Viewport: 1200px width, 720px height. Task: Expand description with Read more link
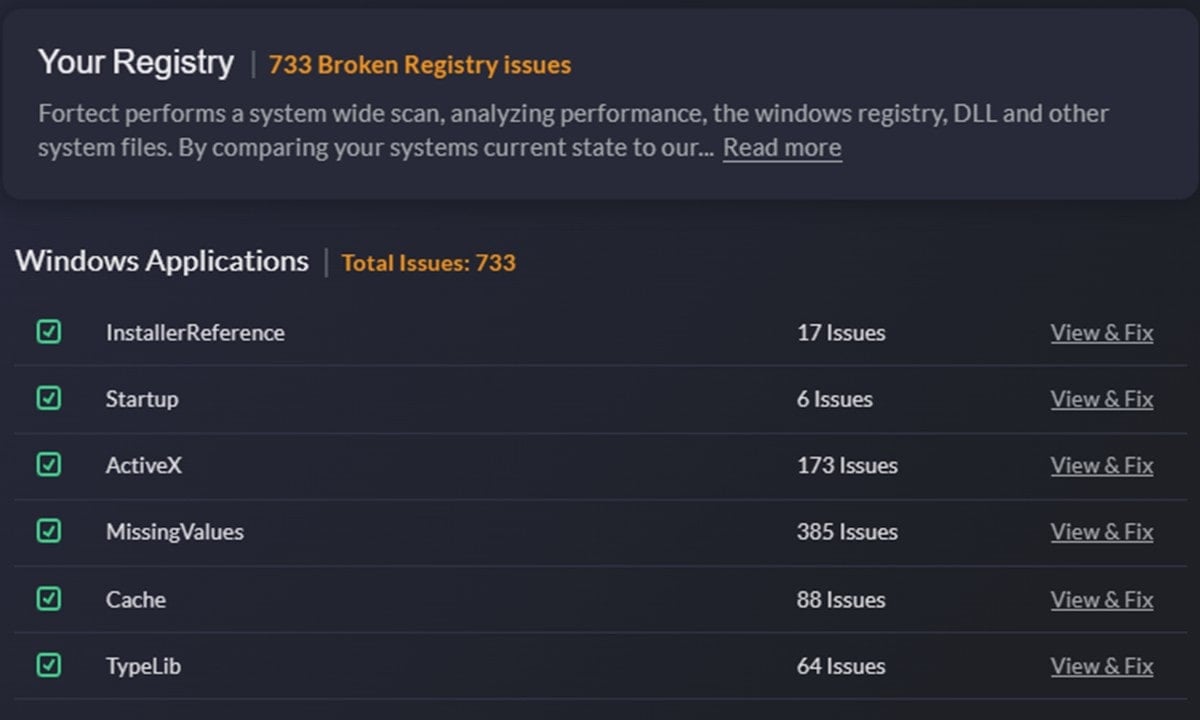pos(782,148)
